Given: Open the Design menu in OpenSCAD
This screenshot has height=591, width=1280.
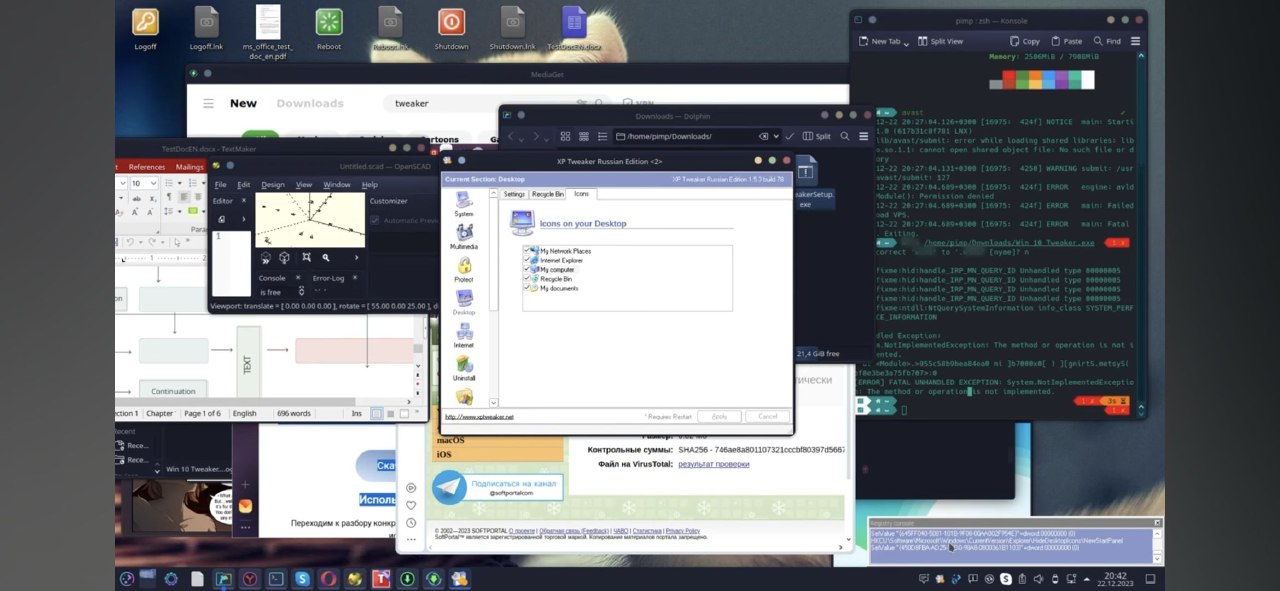Looking at the screenshot, I should [x=273, y=185].
